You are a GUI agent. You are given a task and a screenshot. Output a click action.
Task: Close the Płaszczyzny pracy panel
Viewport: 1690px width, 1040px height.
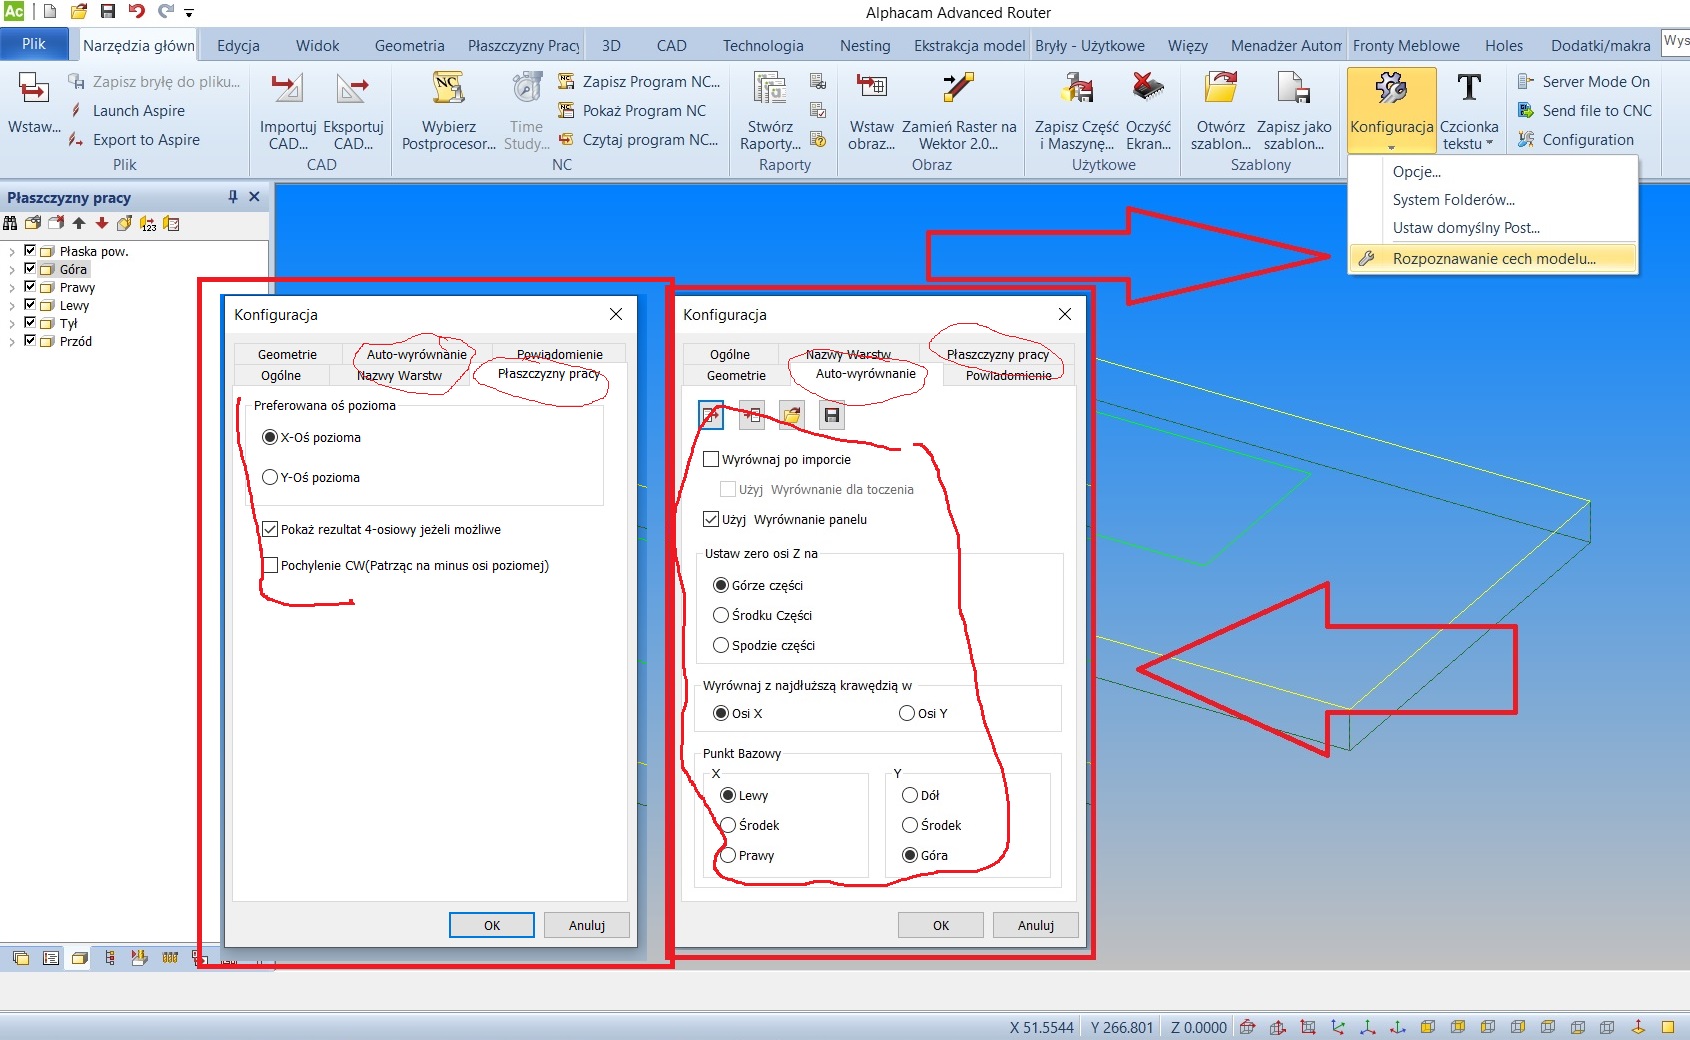point(254,197)
